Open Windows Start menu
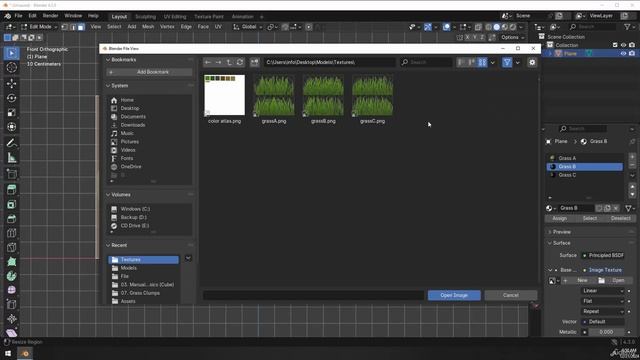 point(8,353)
